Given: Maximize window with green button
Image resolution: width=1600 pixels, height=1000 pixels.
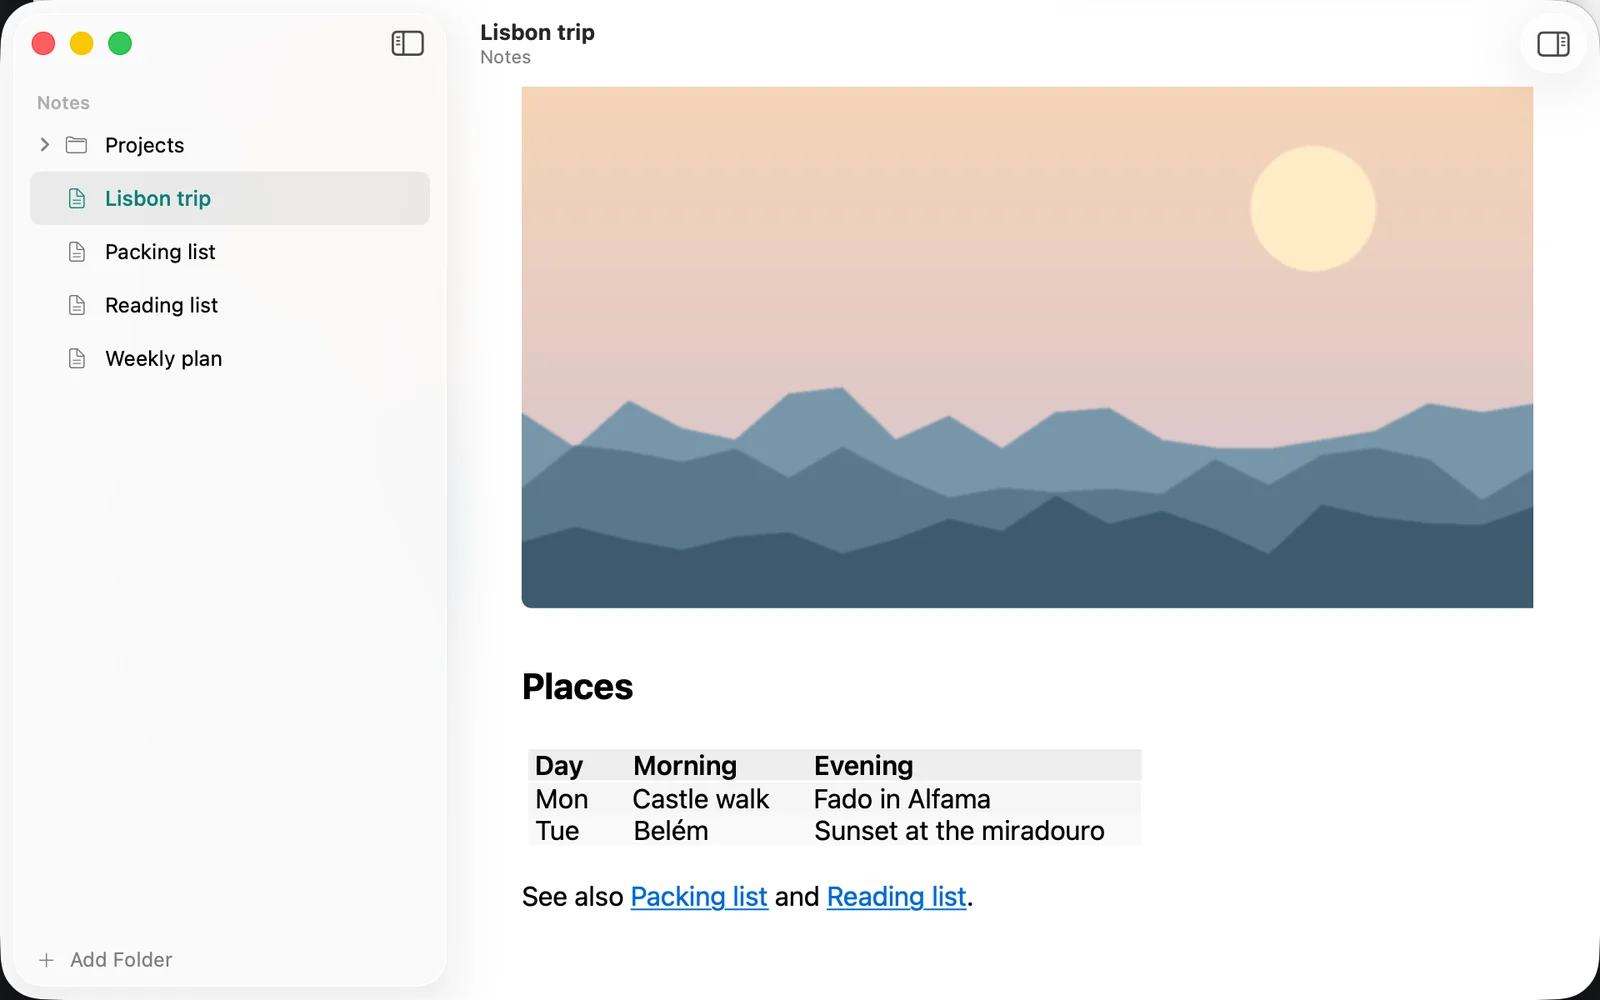Looking at the screenshot, I should [120, 43].
